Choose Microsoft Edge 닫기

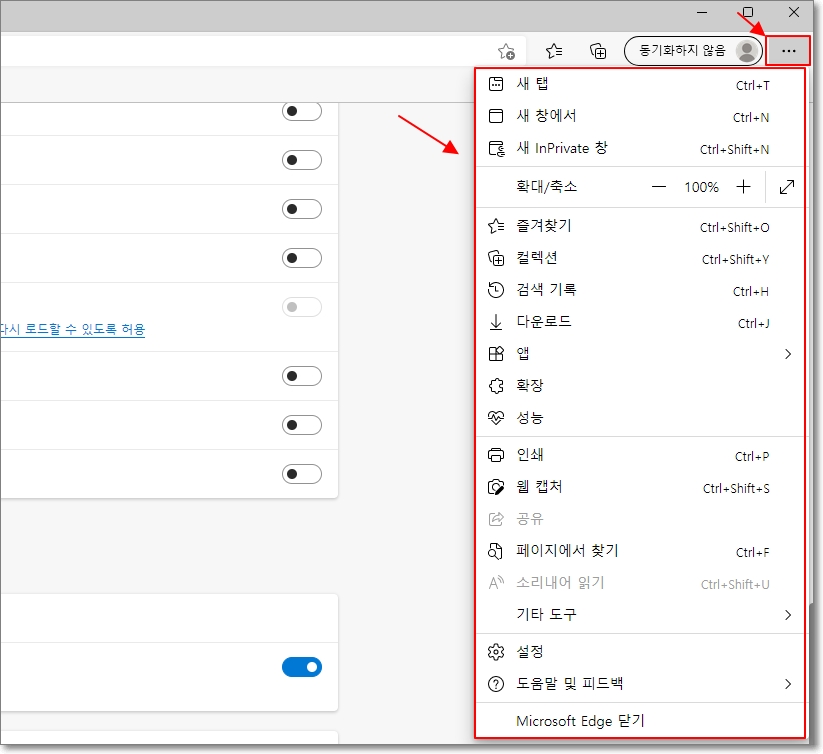pos(639,721)
